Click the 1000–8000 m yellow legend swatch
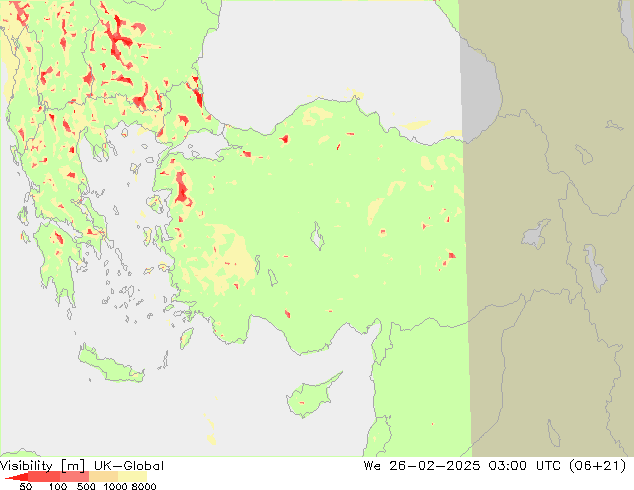The image size is (634, 490). click(x=133, y=476)
